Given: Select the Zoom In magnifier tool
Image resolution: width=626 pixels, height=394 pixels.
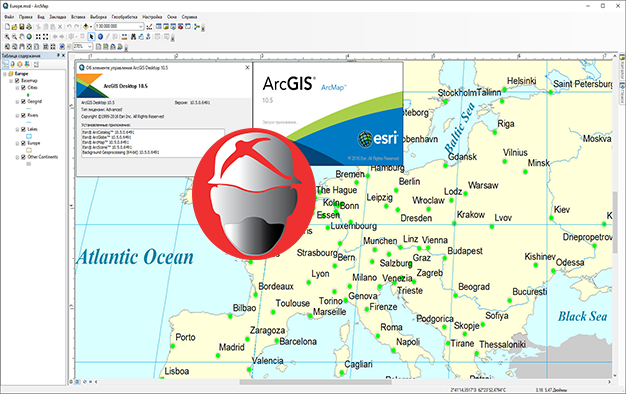Looking at the screenshot, I should coord(7,37).
